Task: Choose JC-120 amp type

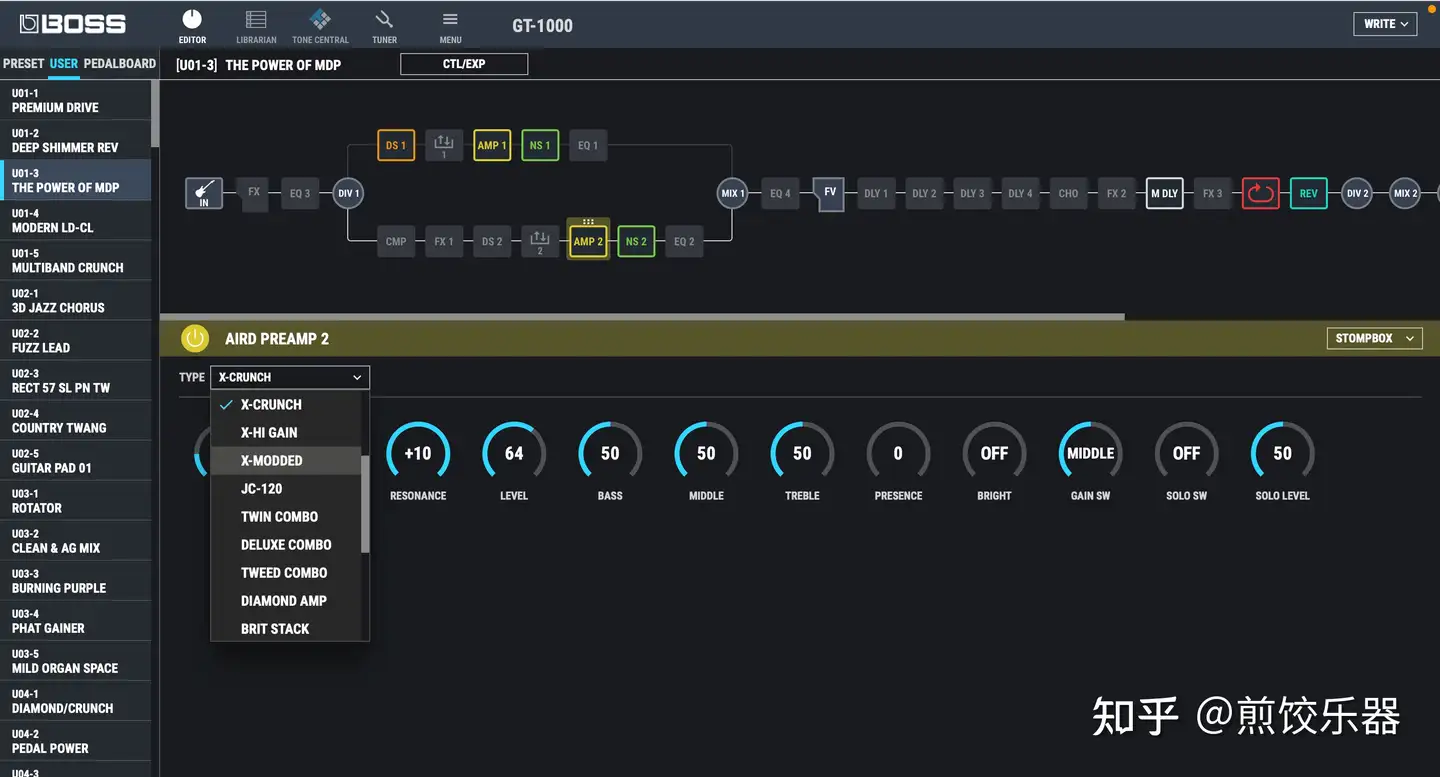Action: [286, 489]
